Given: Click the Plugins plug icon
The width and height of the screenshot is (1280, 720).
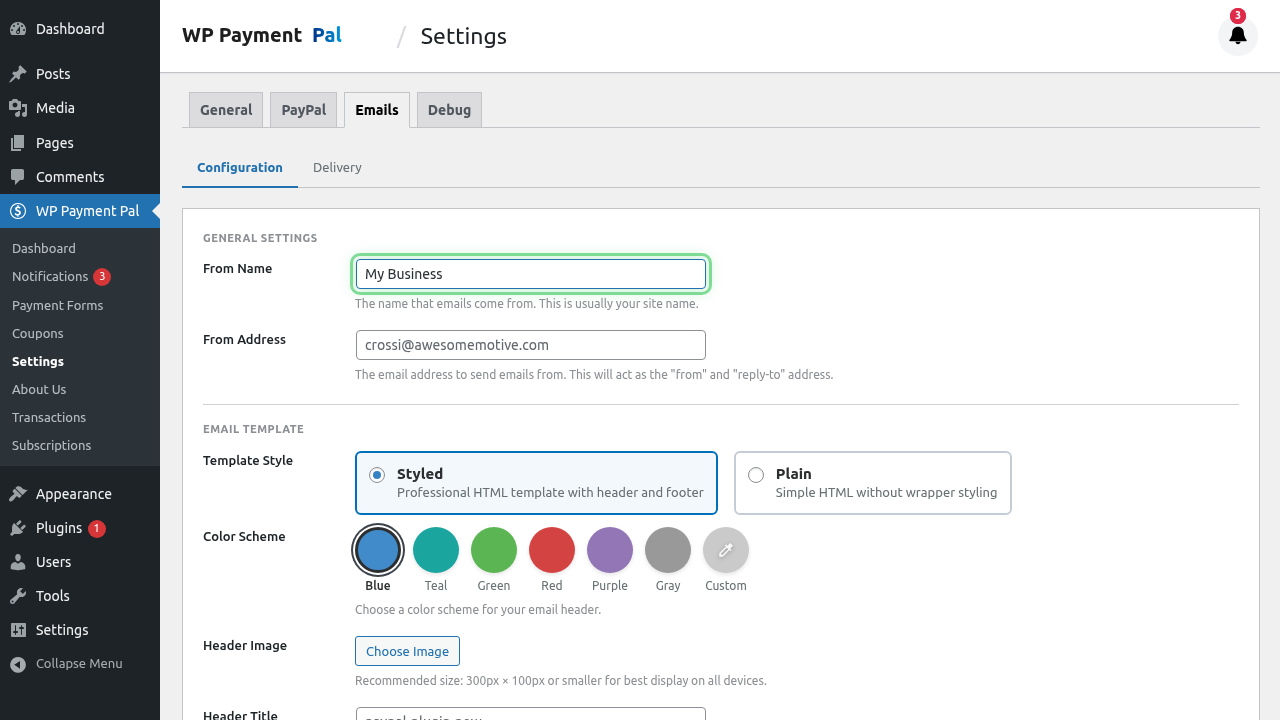Looking at the screenshot, I should [18, 528].
